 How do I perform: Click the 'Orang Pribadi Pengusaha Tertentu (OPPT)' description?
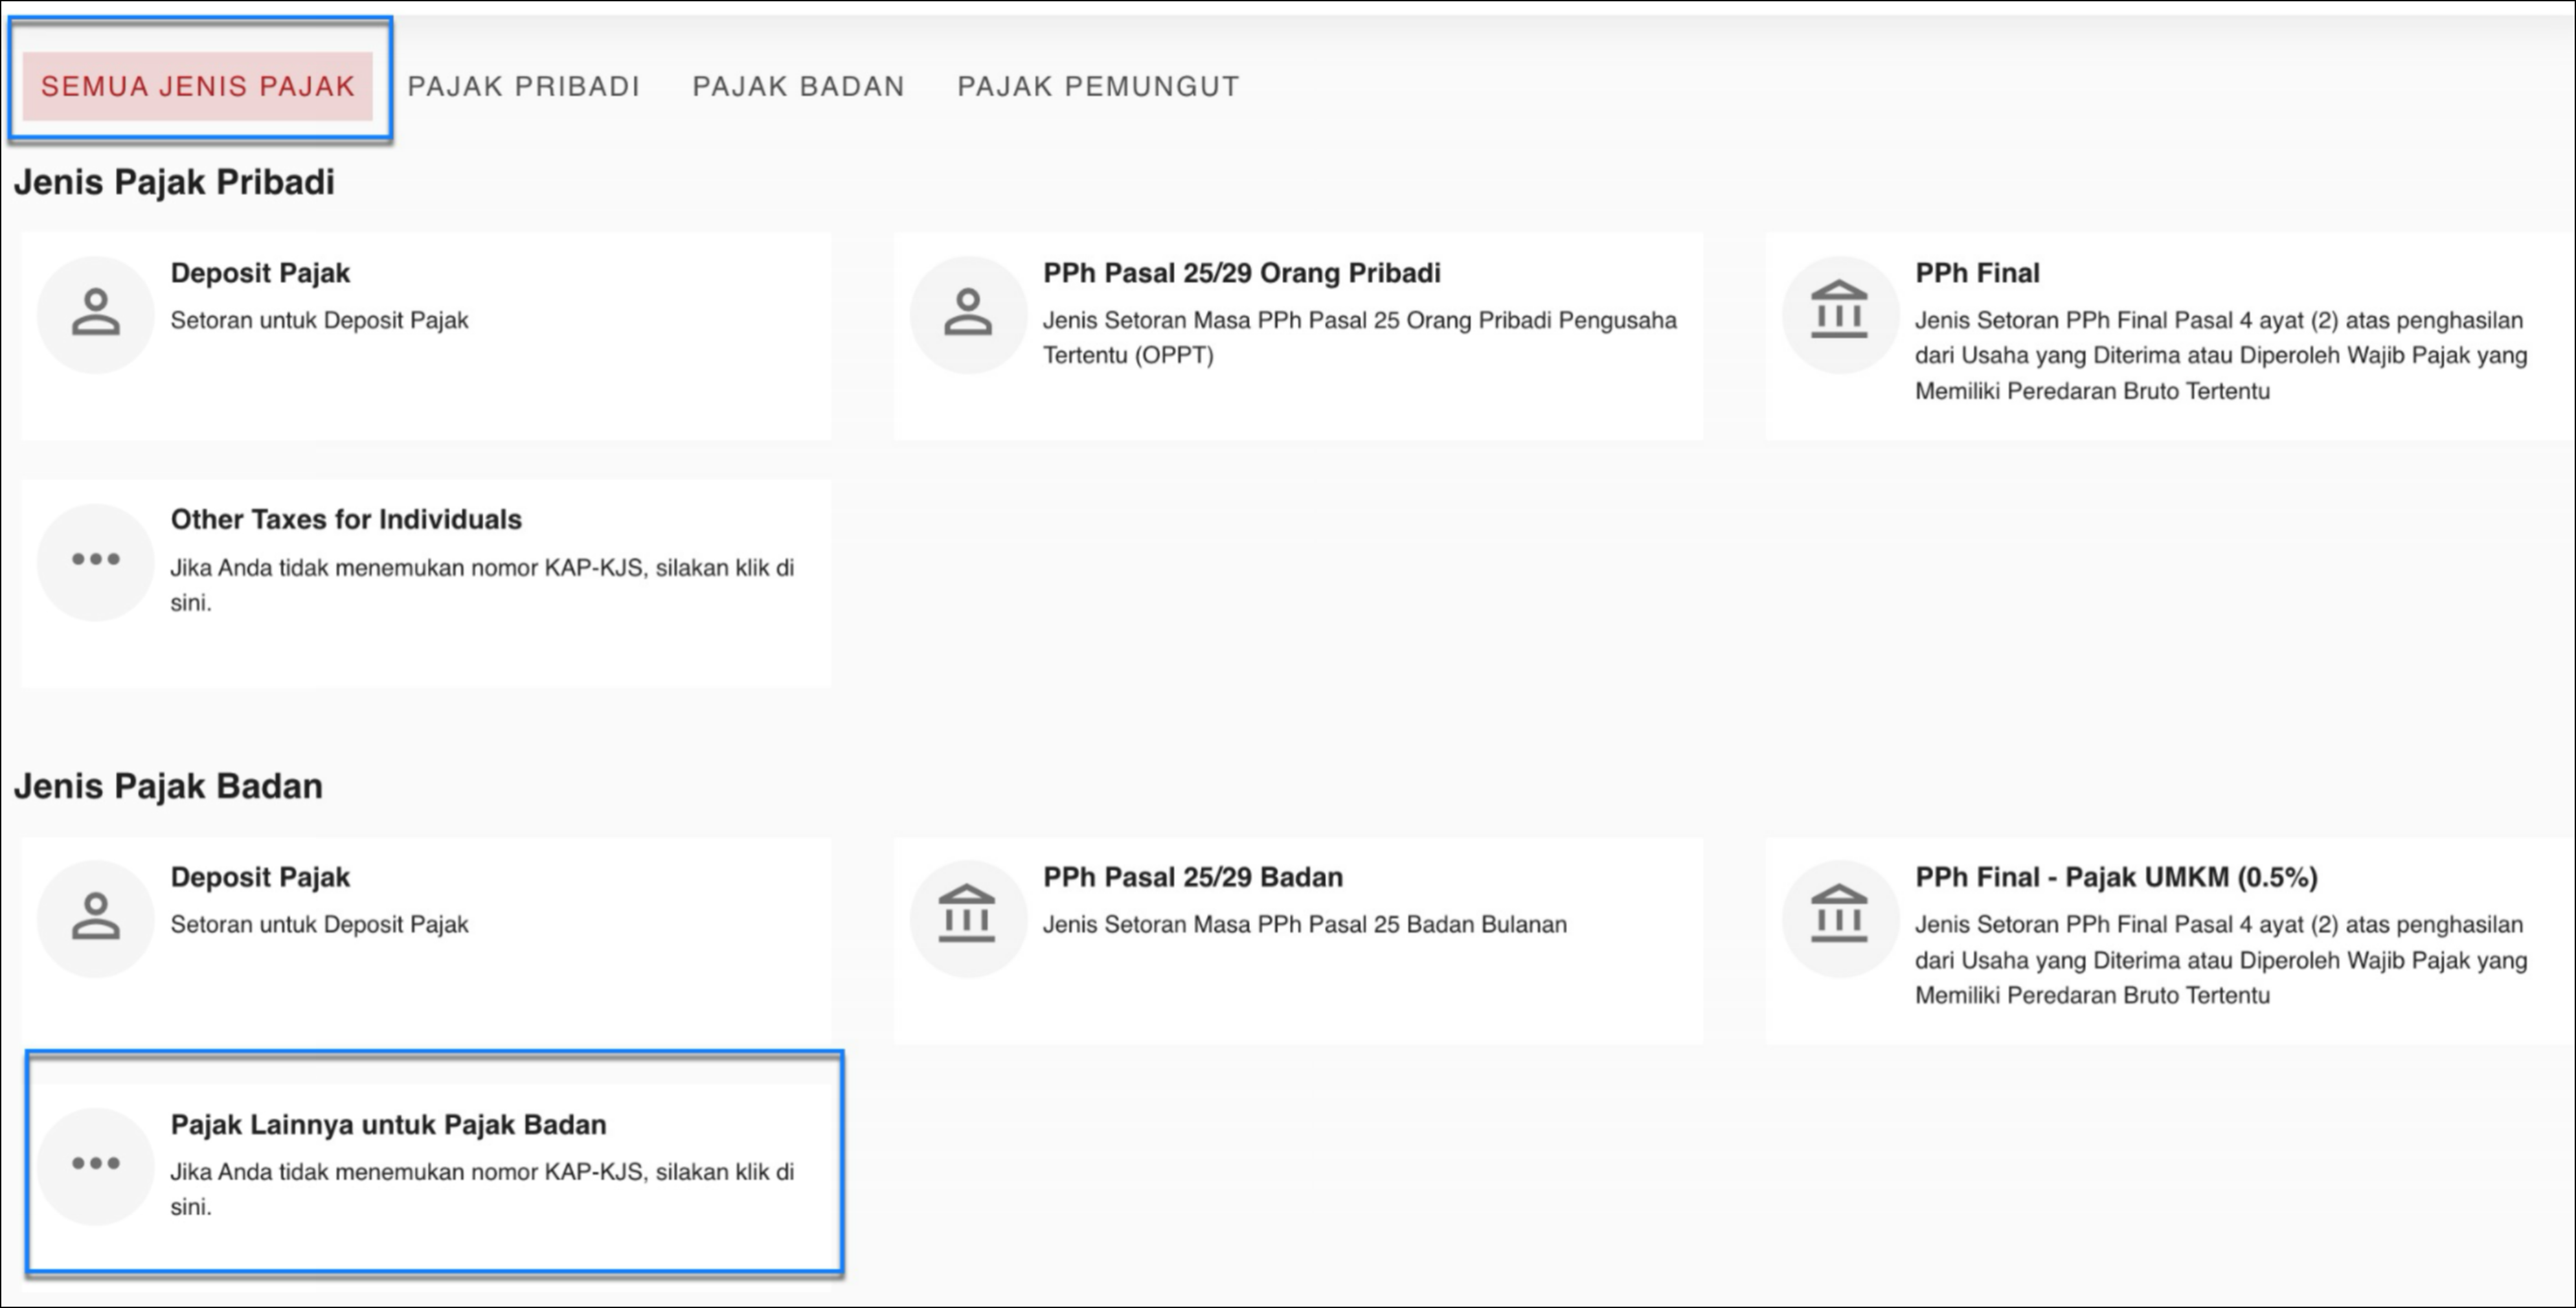click(x=1360, y=338)
